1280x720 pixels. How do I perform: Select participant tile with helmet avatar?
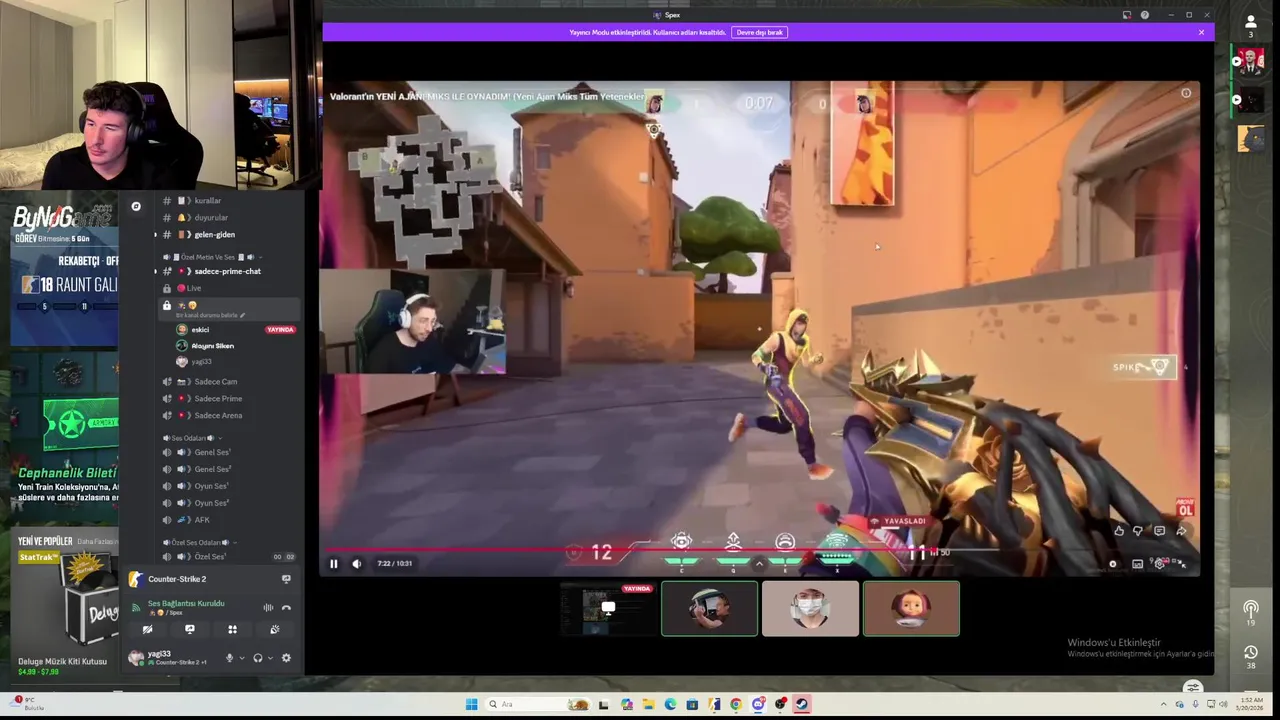coord(709,608)
